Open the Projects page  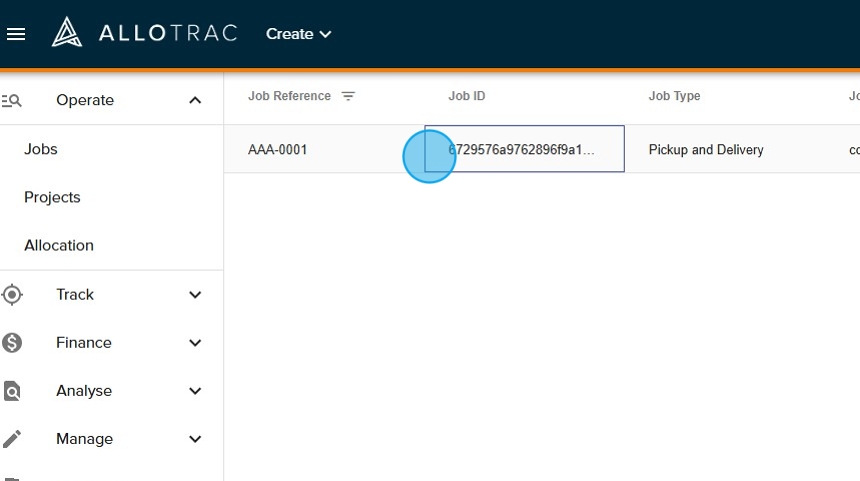point(52,197)
